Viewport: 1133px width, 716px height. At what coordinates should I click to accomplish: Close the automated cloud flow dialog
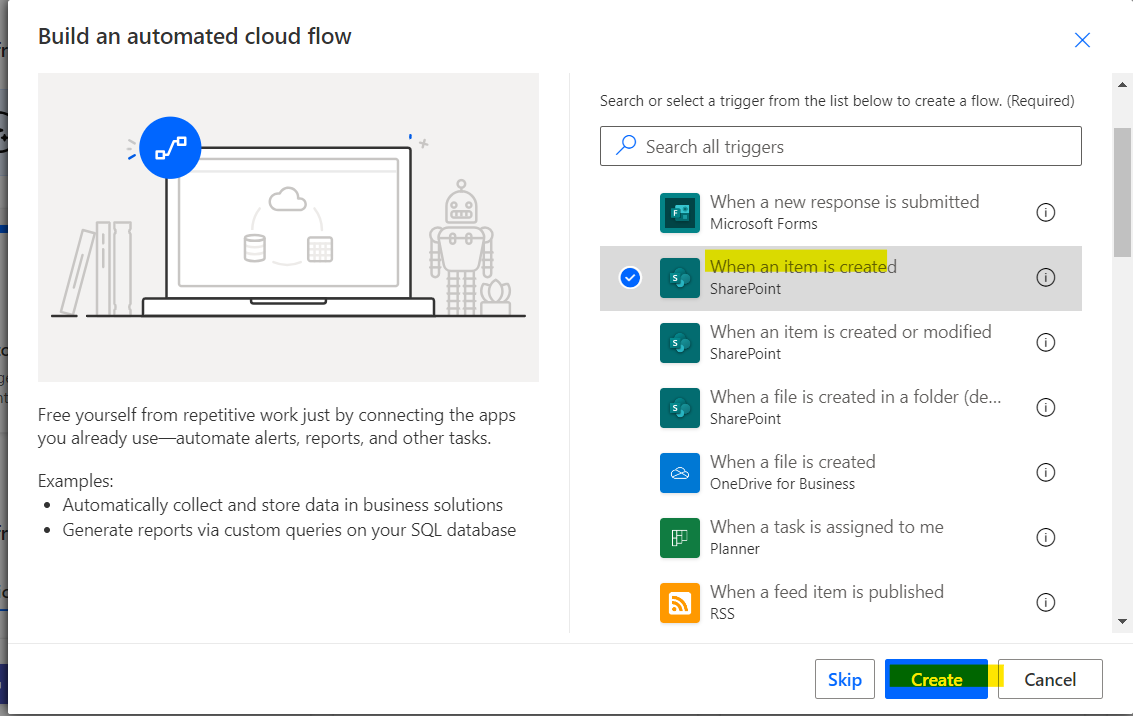[x=1082, y=40]
